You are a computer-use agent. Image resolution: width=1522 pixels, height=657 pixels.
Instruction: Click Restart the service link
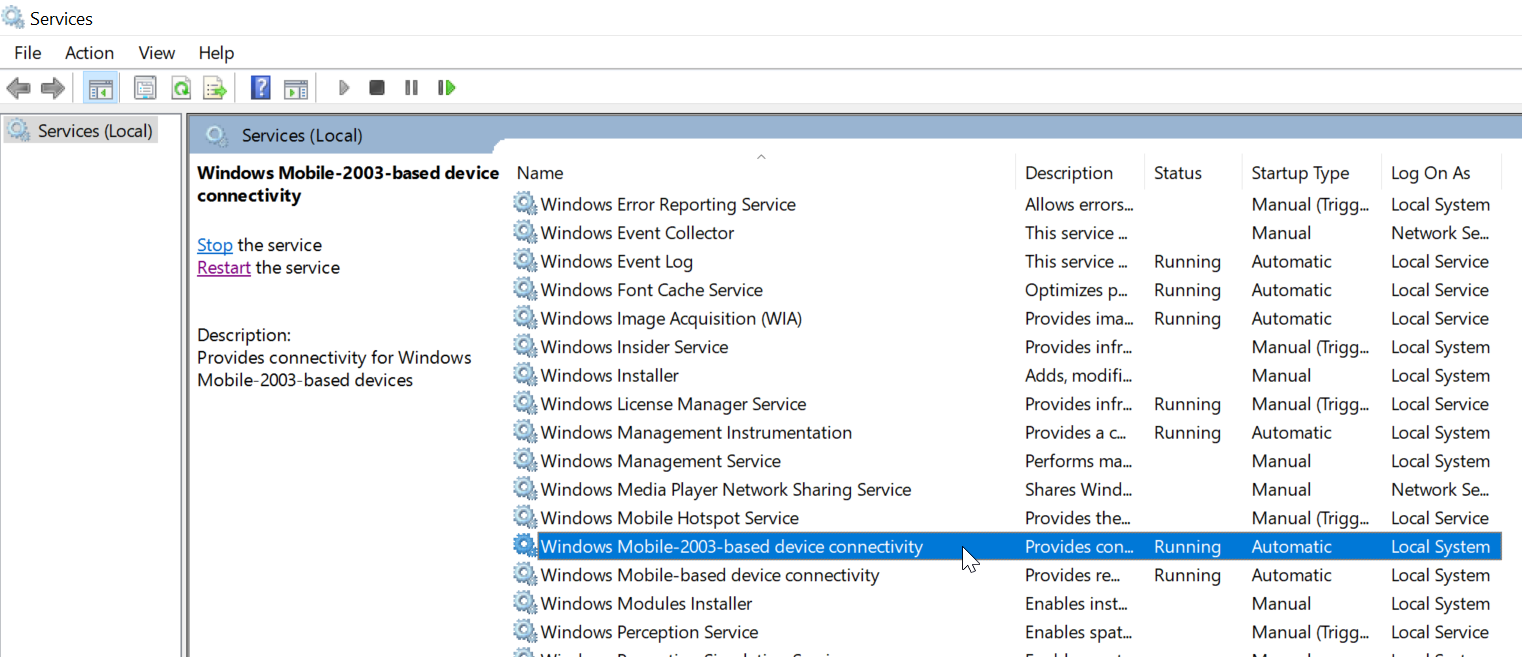click(224, 268)
